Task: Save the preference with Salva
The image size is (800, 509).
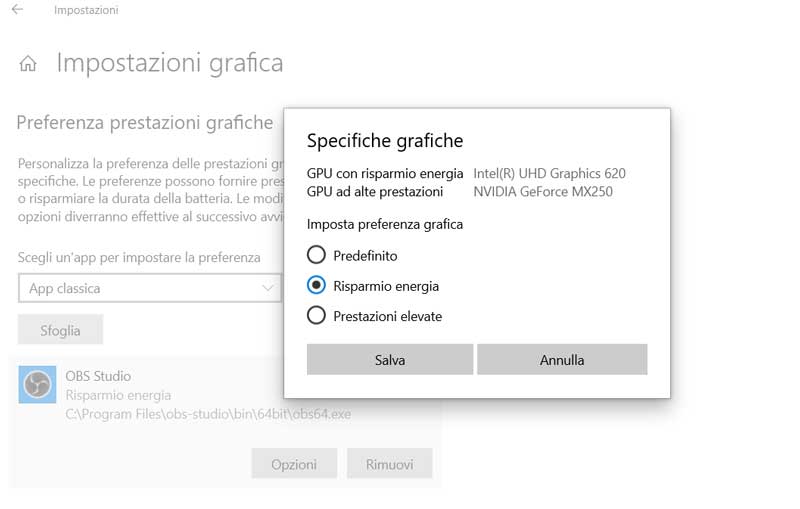Action: 390,360
